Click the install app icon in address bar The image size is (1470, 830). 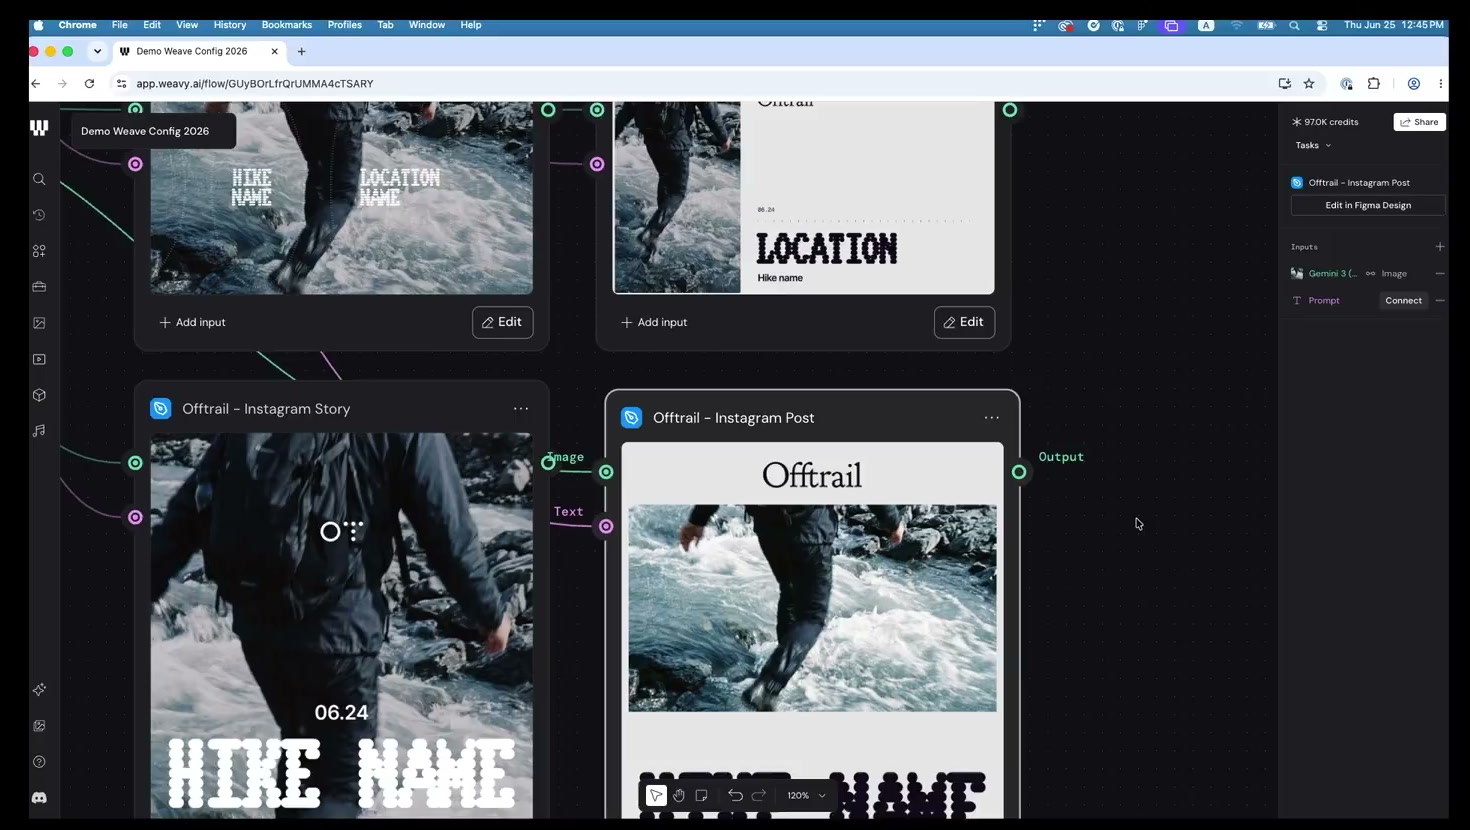click(x=1285, y=83)
